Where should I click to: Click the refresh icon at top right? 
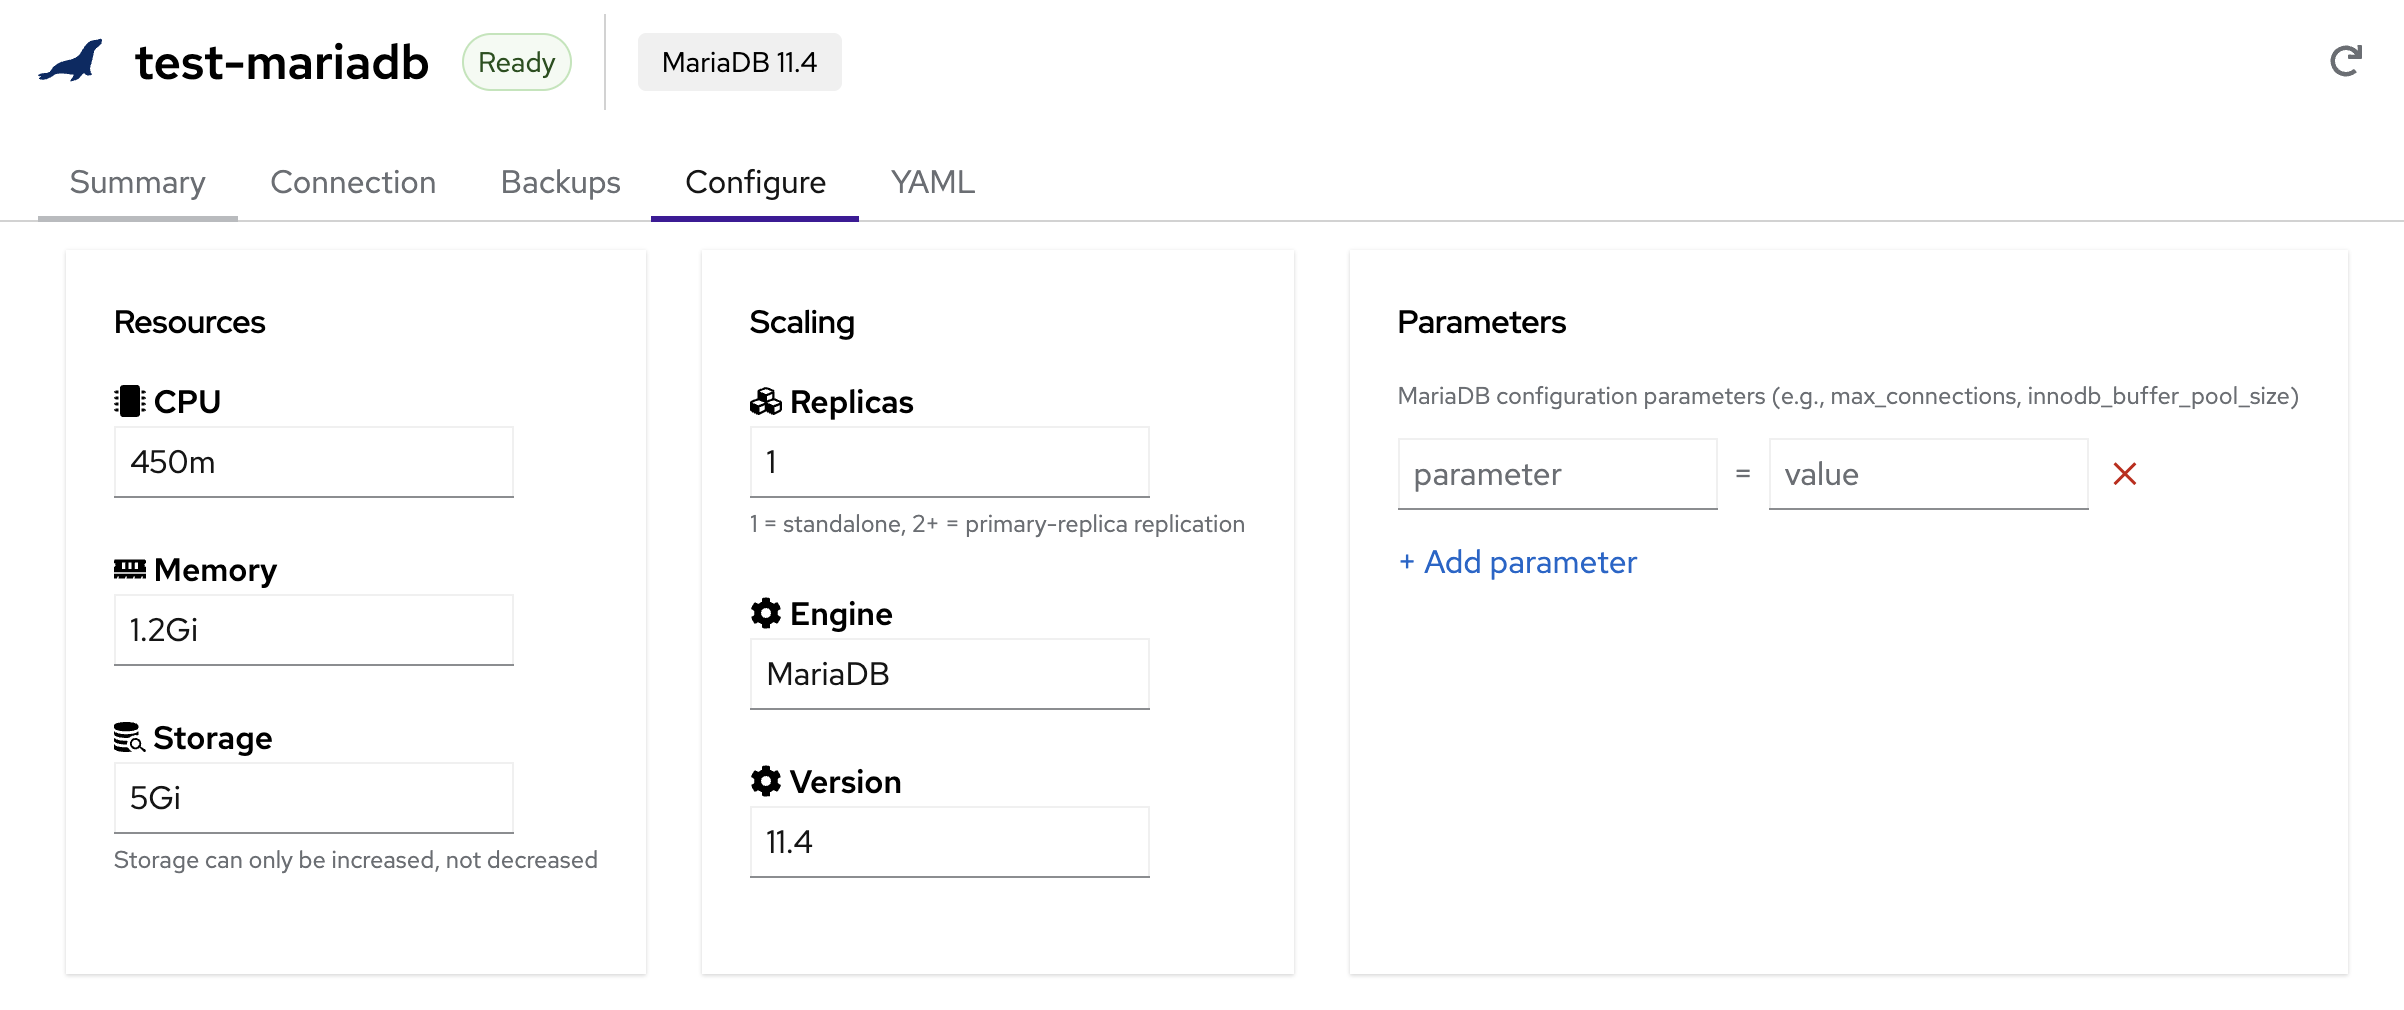pyautogui.click(x=2345, y=62)
